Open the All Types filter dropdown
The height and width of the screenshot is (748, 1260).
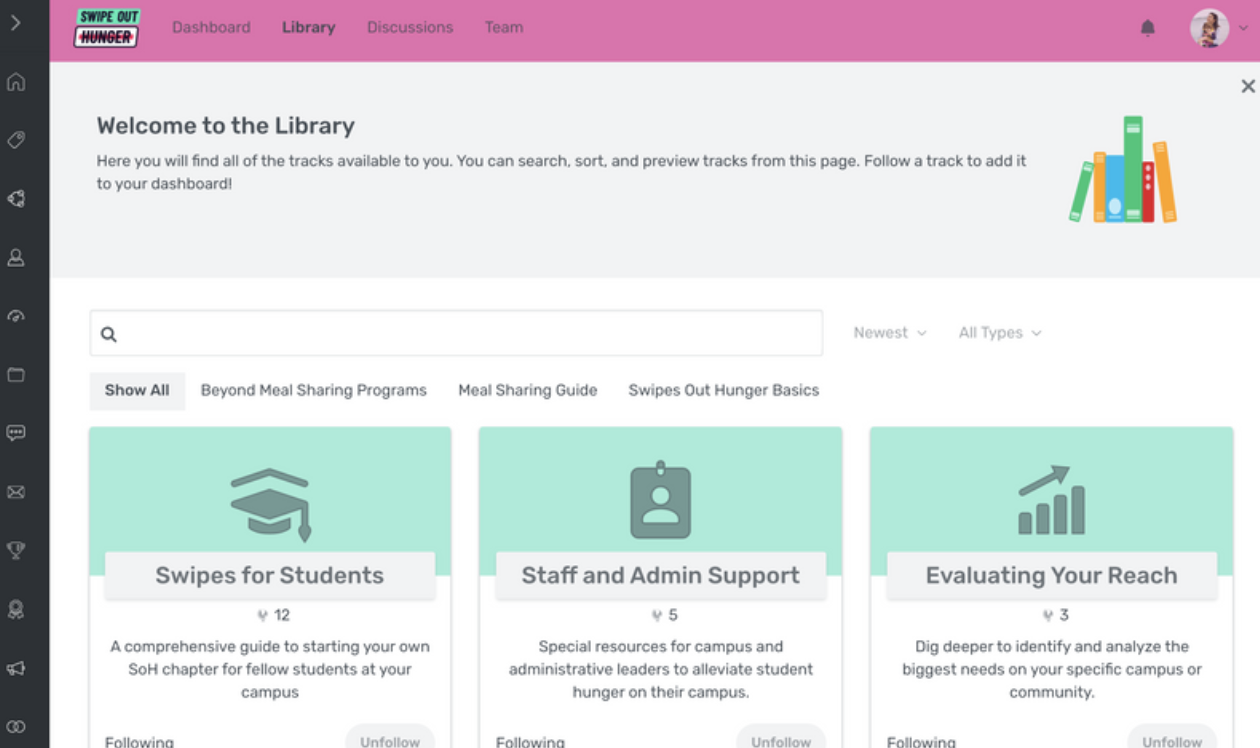[1000, 333]
